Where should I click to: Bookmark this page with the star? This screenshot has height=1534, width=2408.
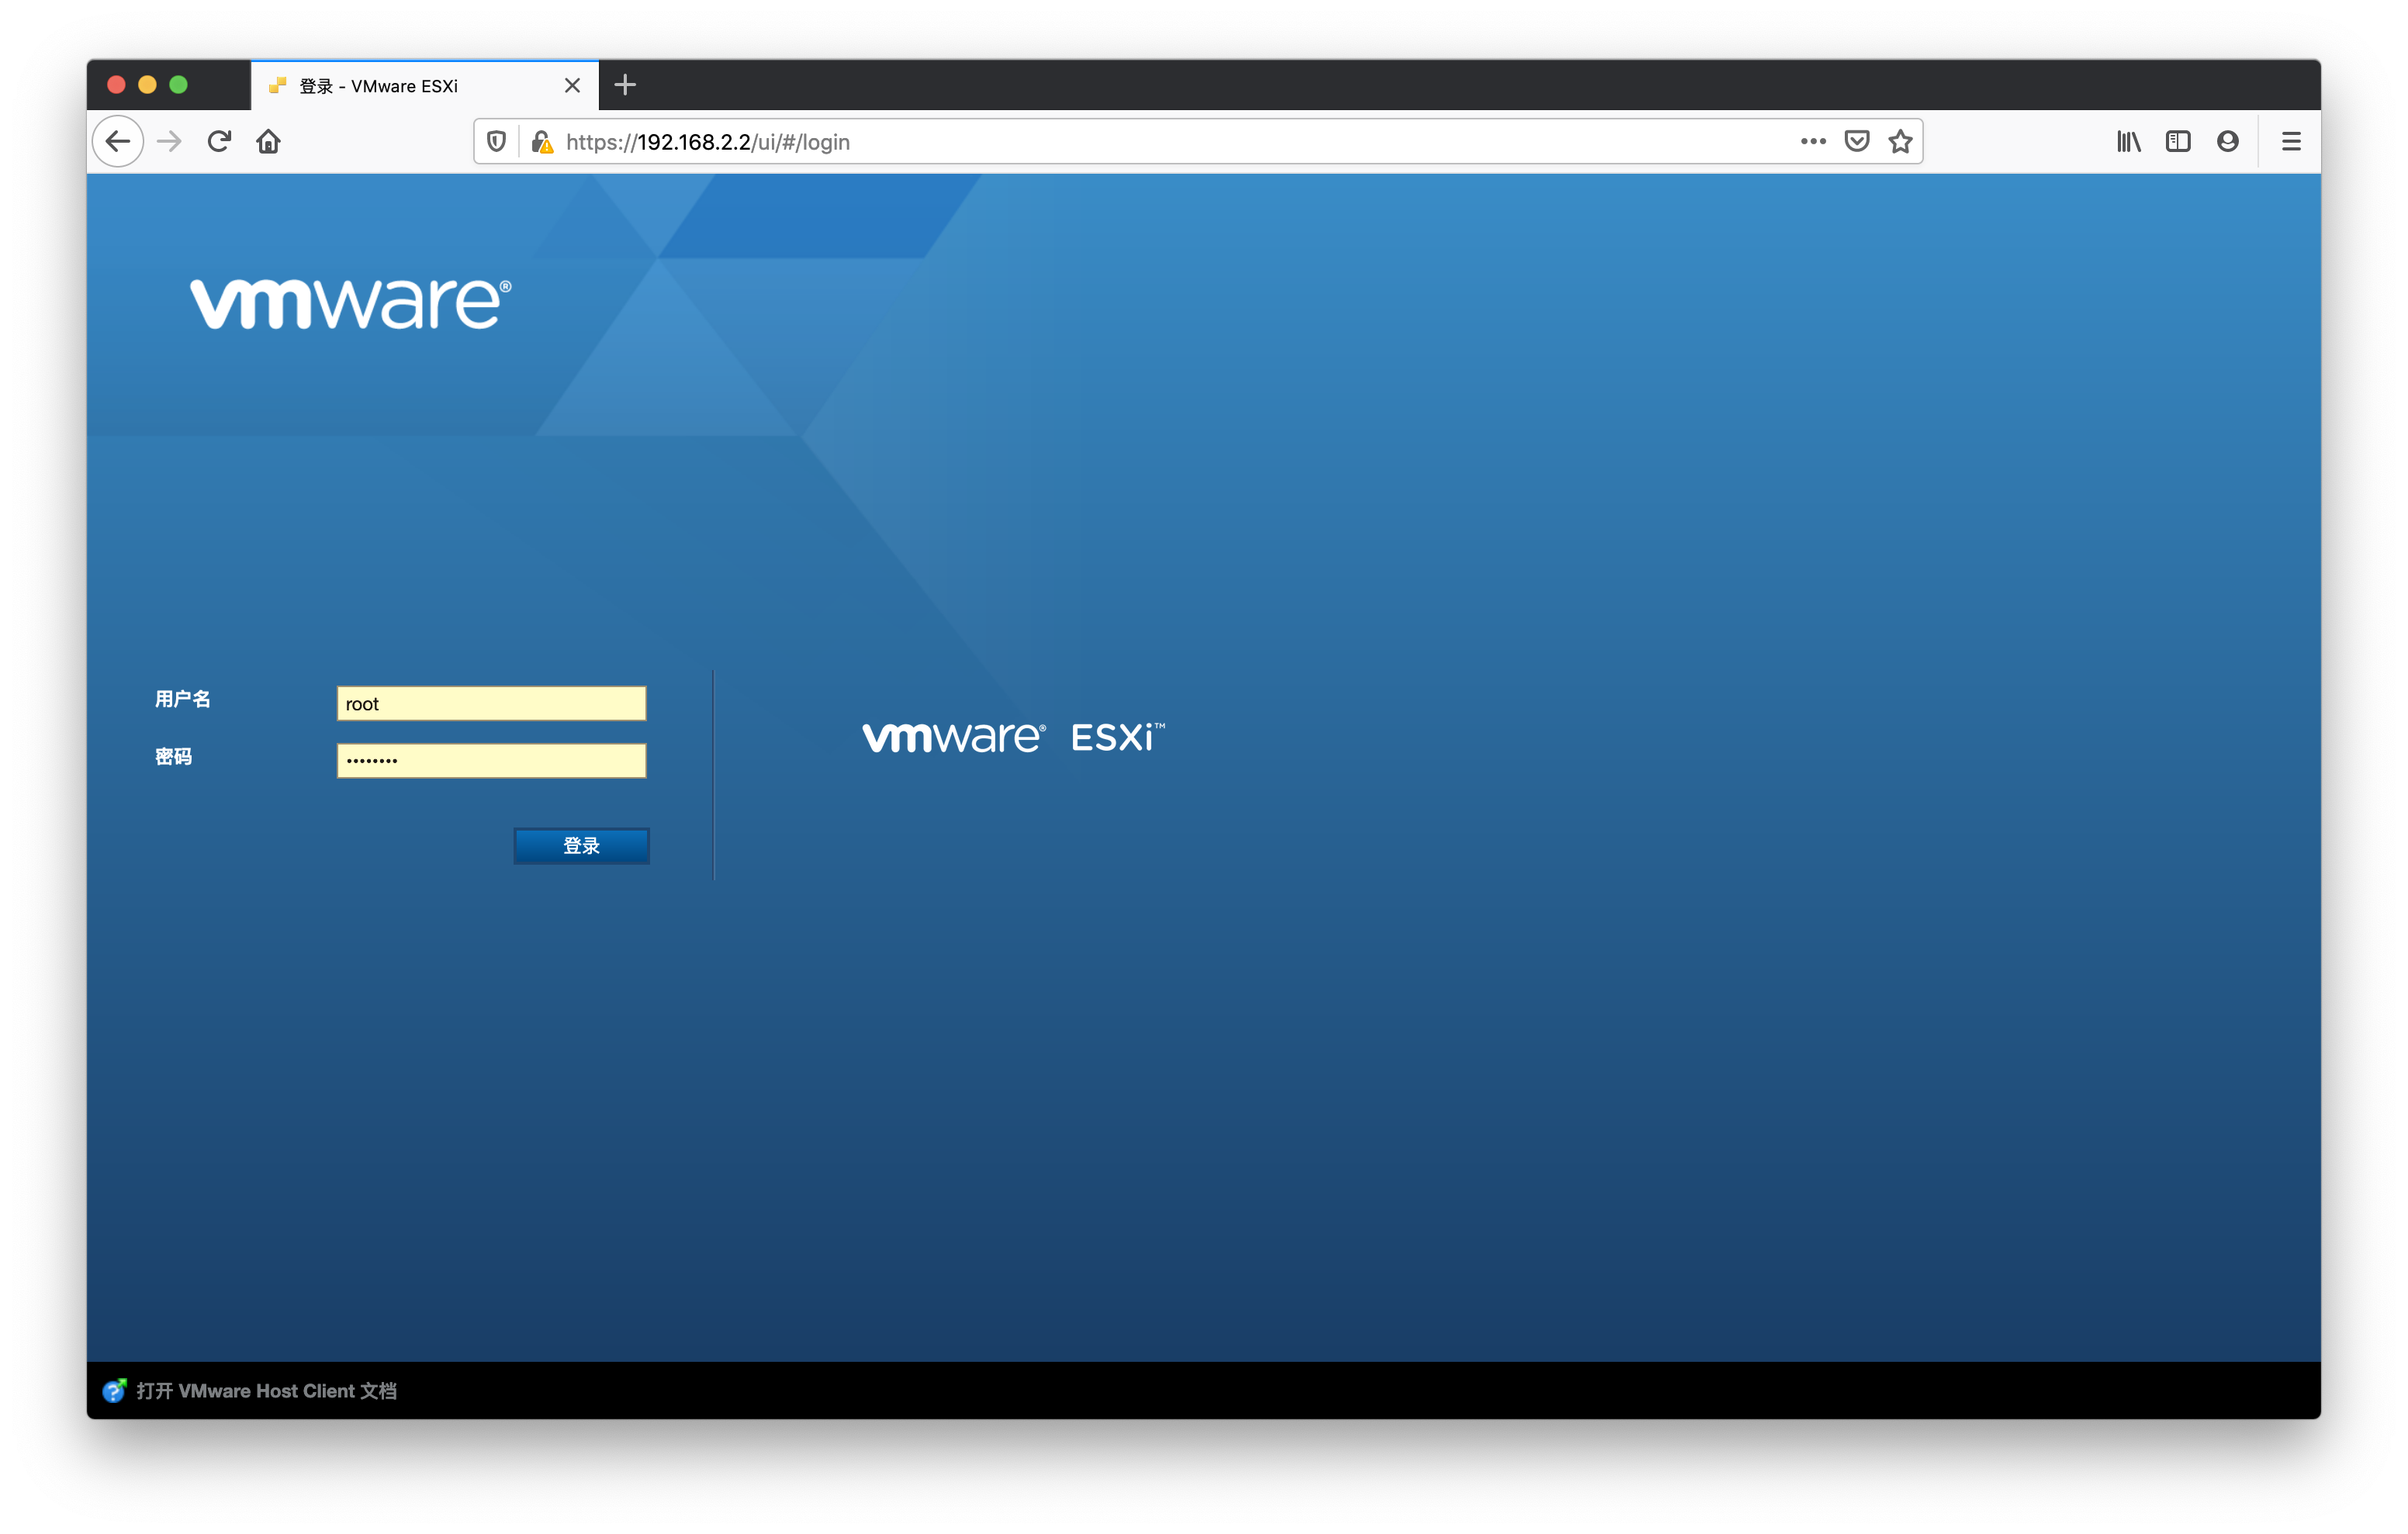[x=1900, y=142]
